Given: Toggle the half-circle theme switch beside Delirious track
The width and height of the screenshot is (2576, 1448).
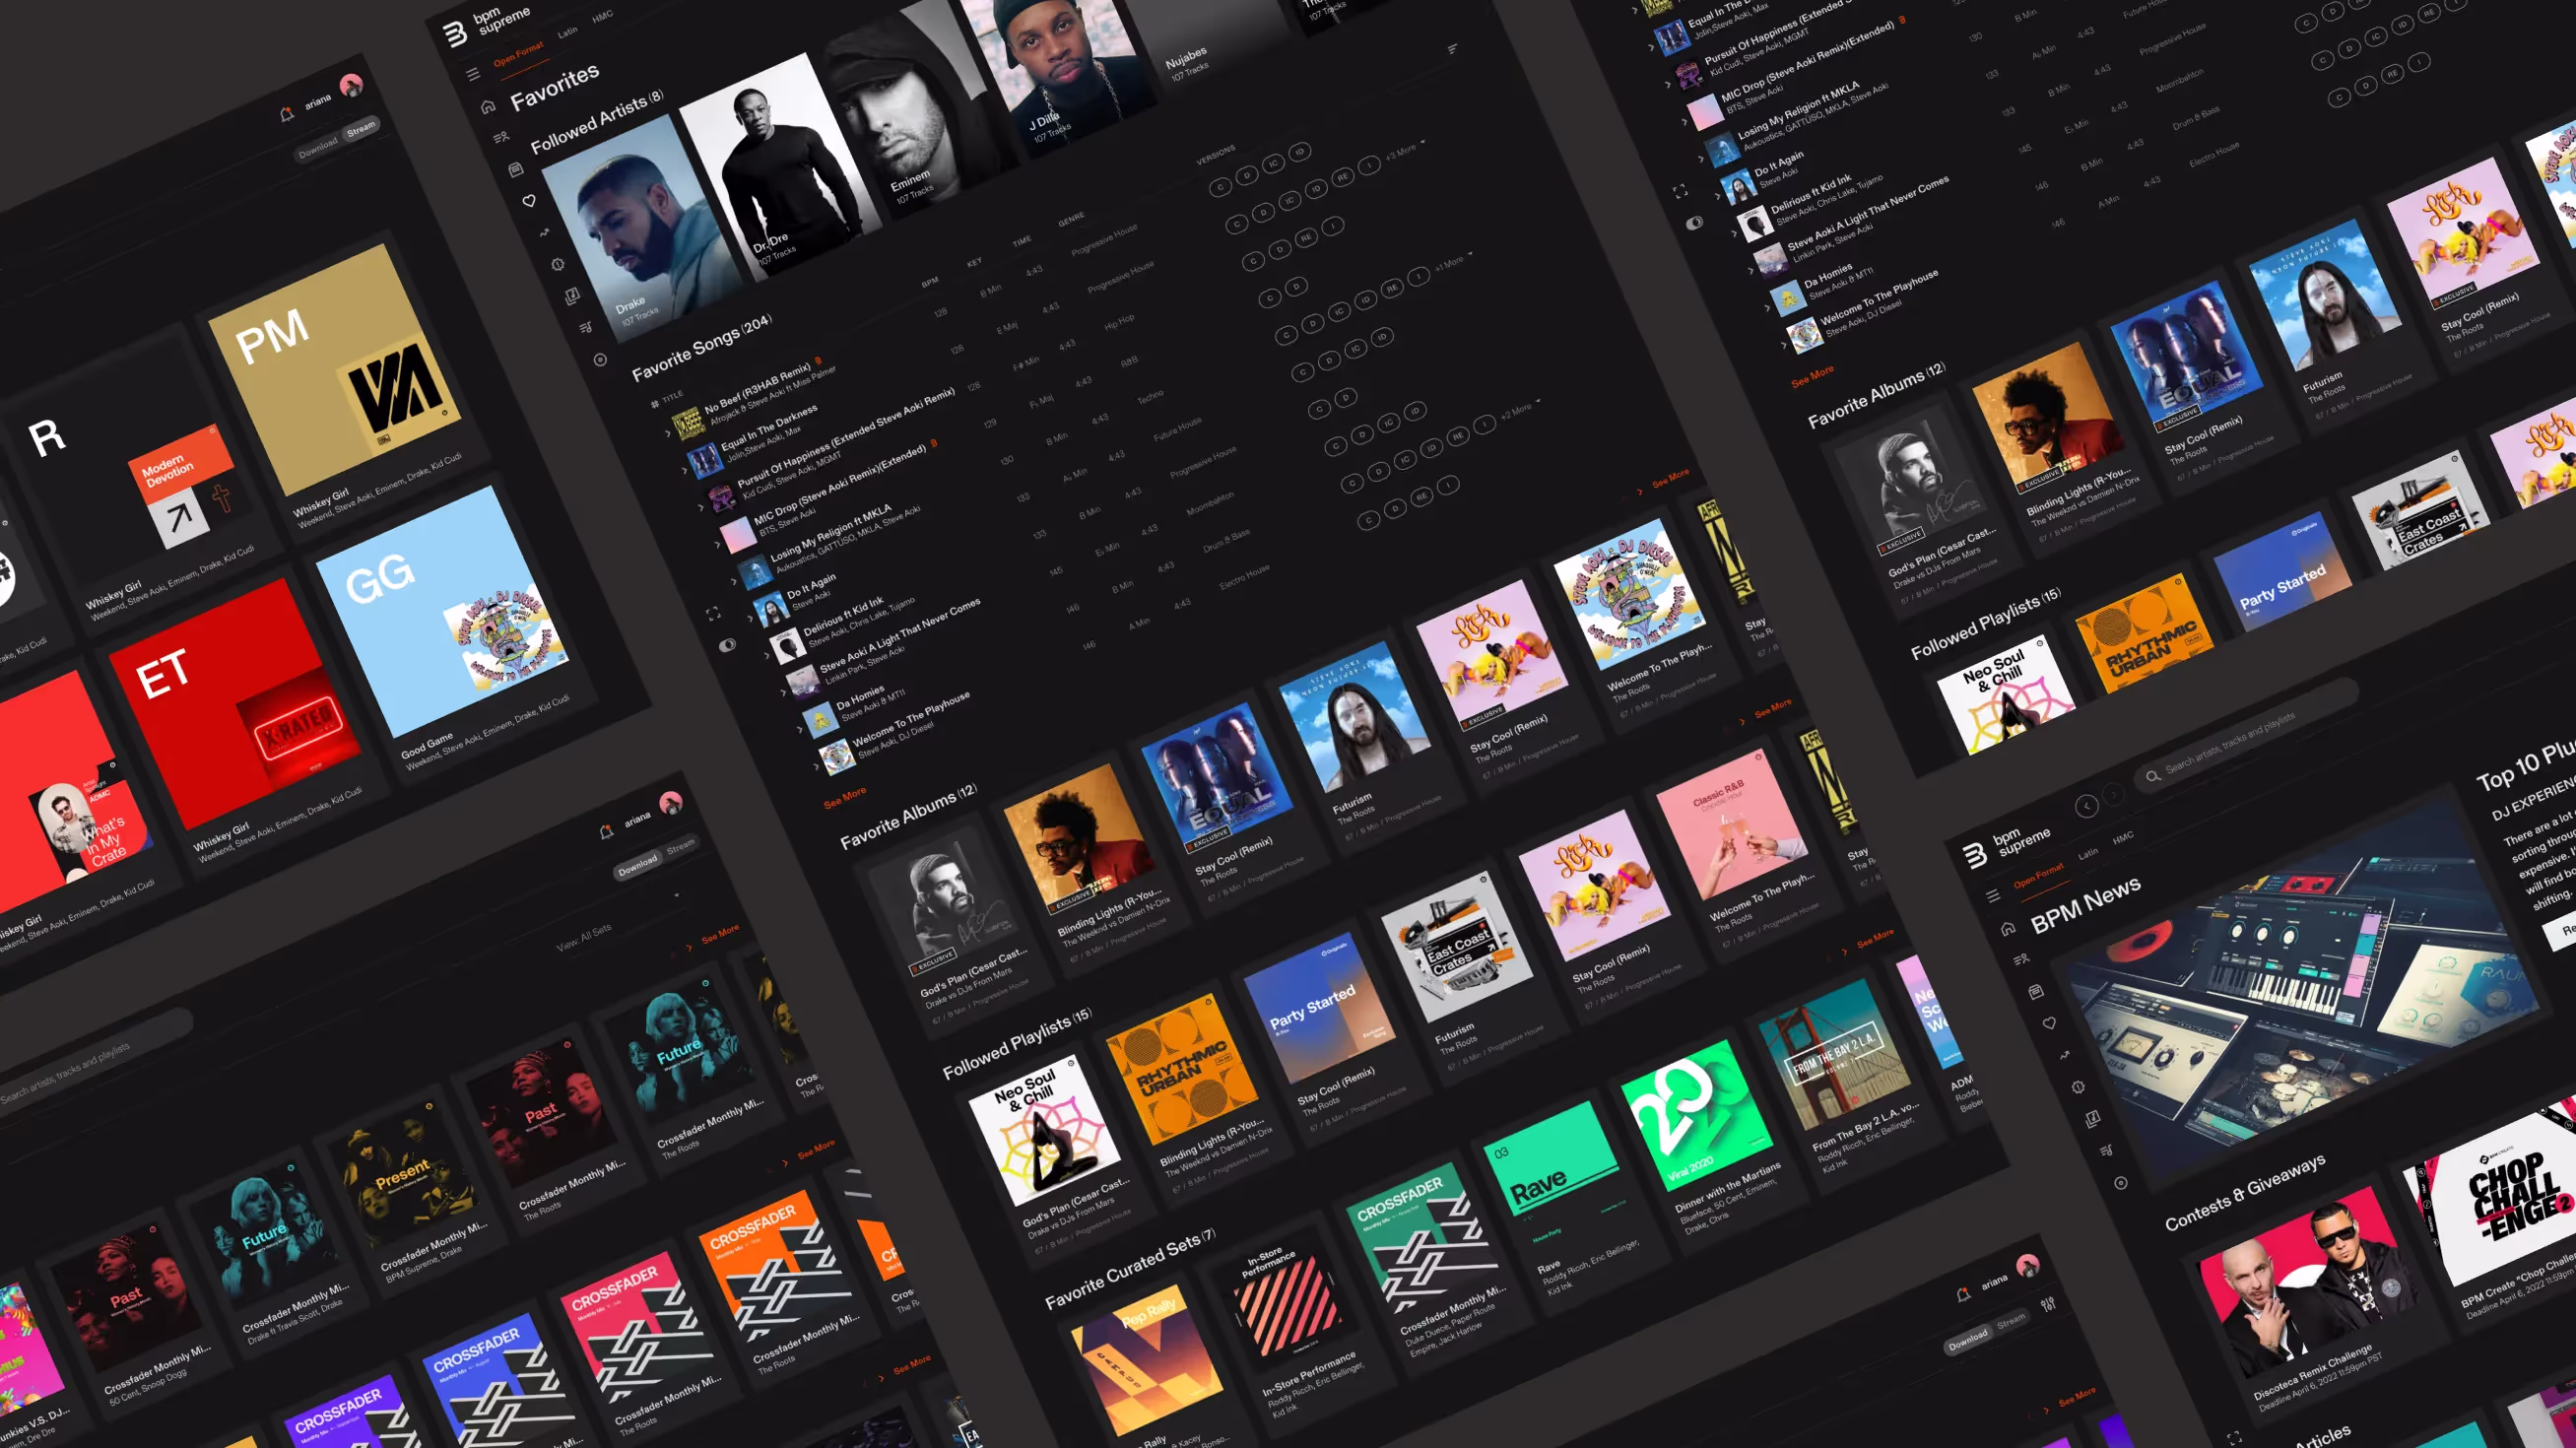Looking at the screenshot, I should [x=727, y=645].
